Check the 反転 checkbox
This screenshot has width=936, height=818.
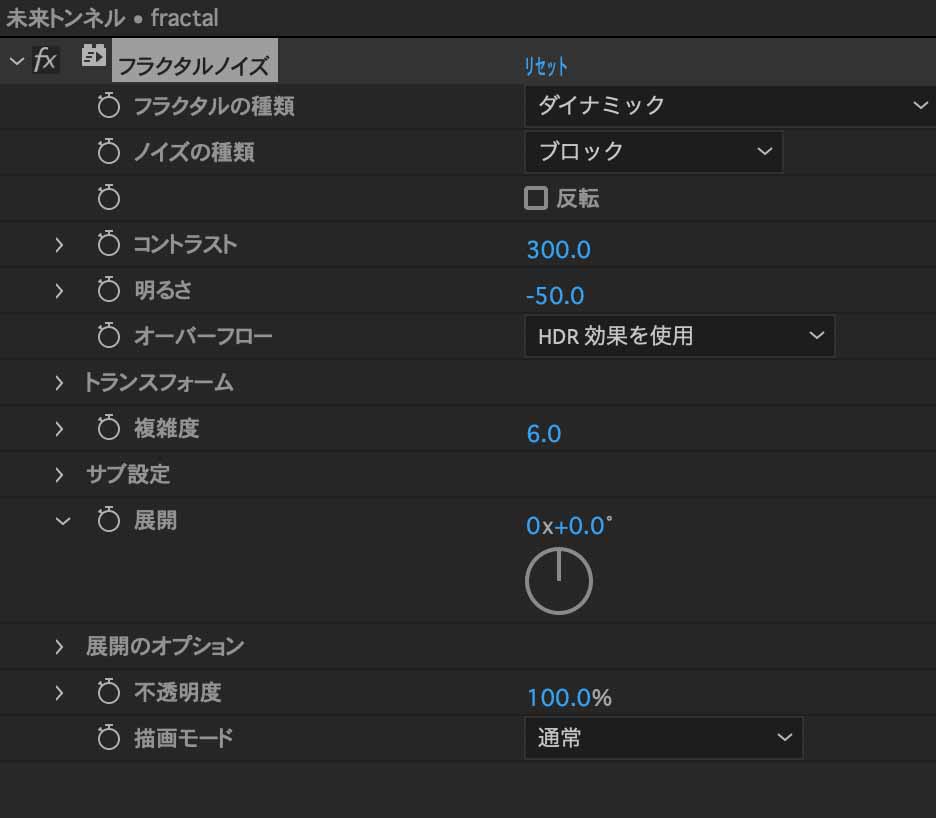tap(535, 198)
